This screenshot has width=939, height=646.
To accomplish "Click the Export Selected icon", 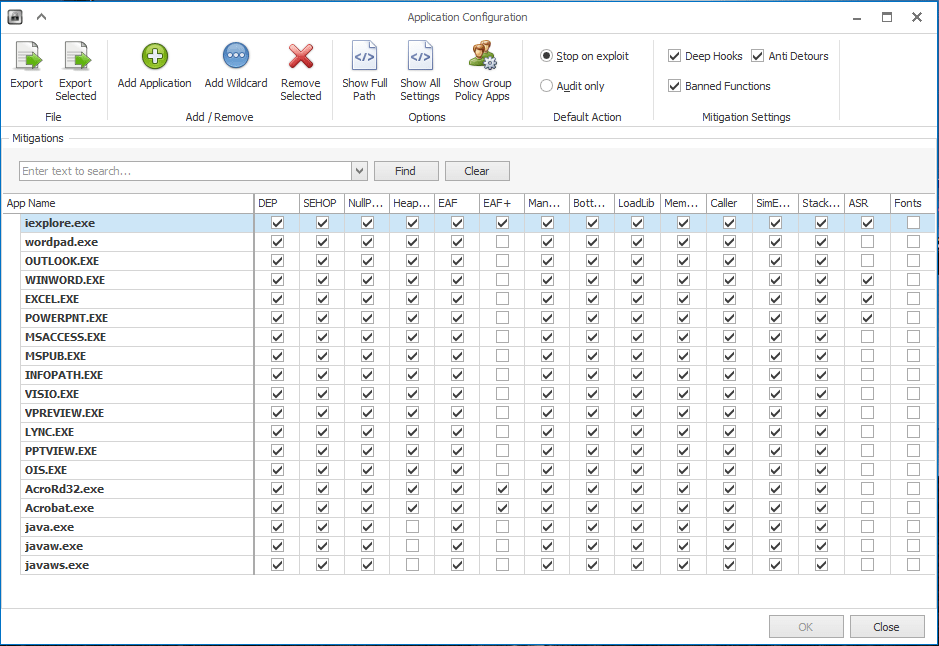I will (x=76, y=57).
